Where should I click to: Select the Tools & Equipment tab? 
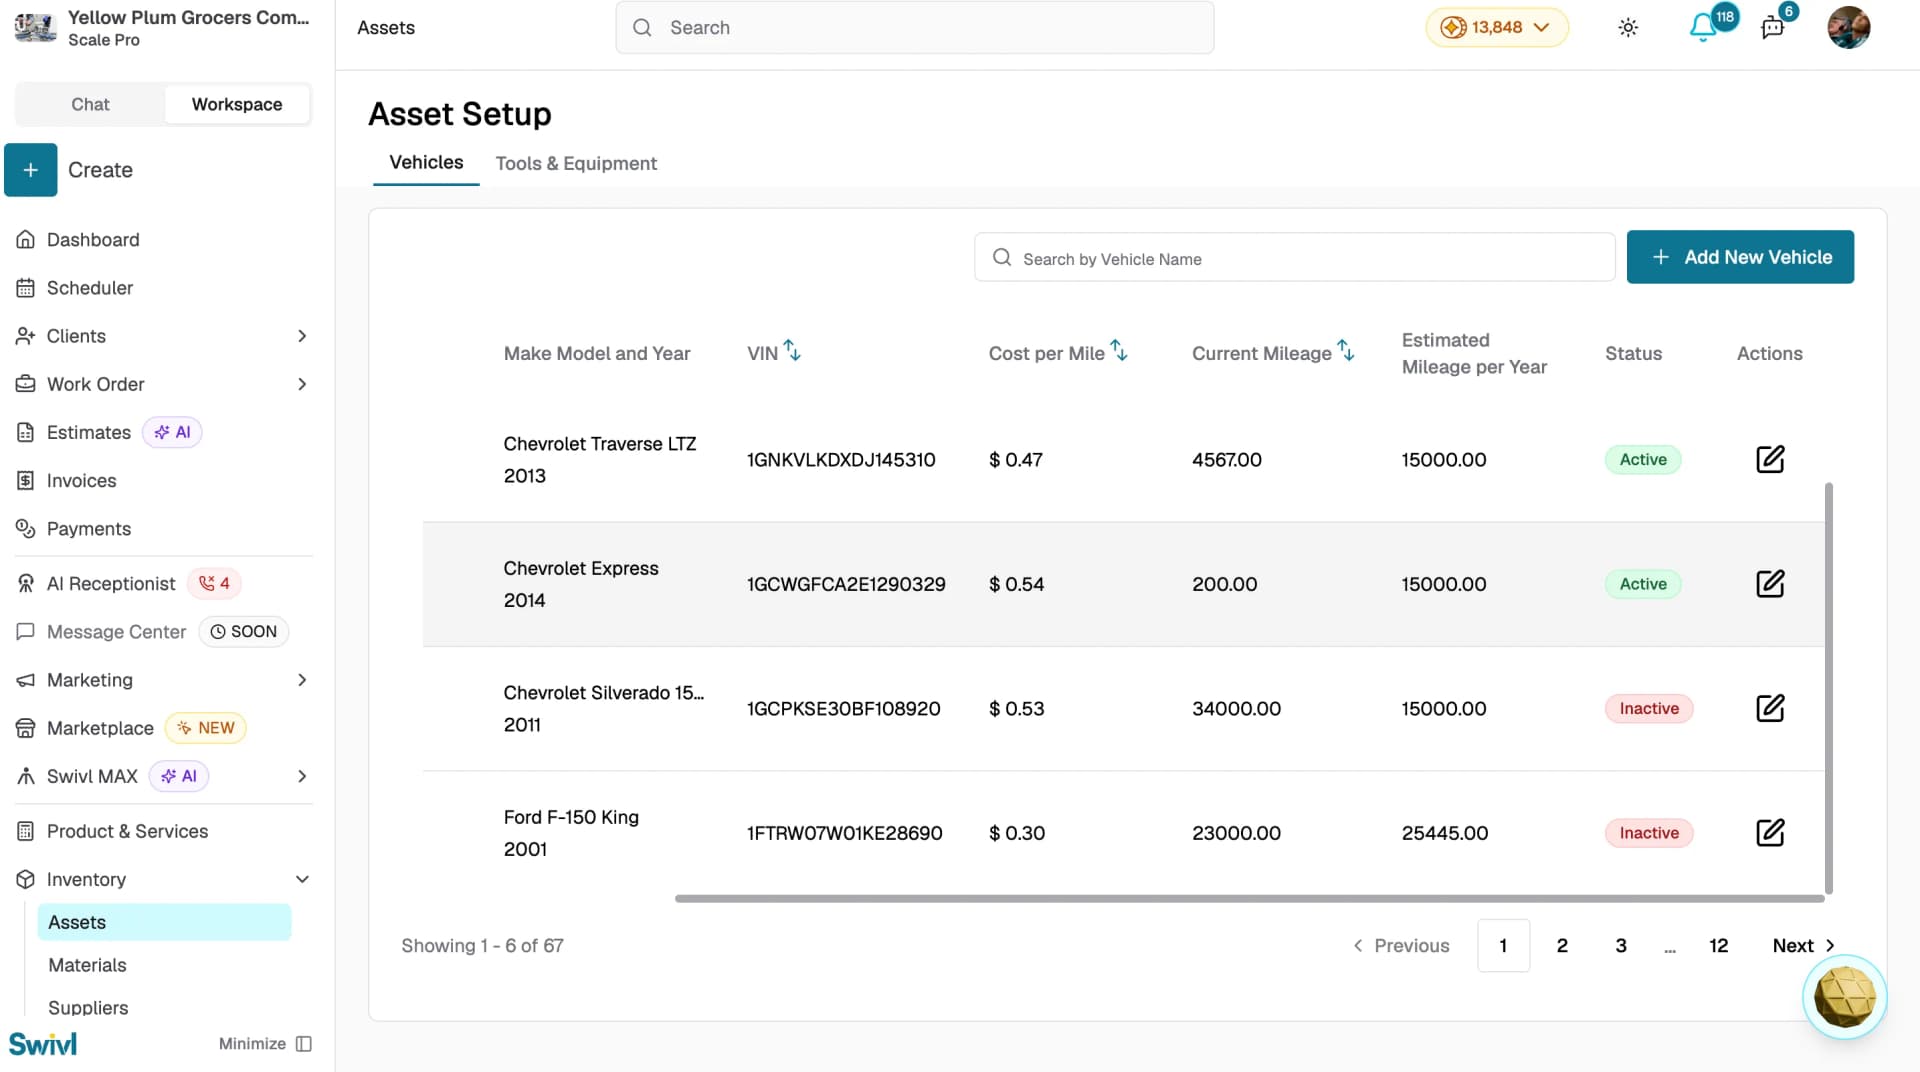click(576, 163)
